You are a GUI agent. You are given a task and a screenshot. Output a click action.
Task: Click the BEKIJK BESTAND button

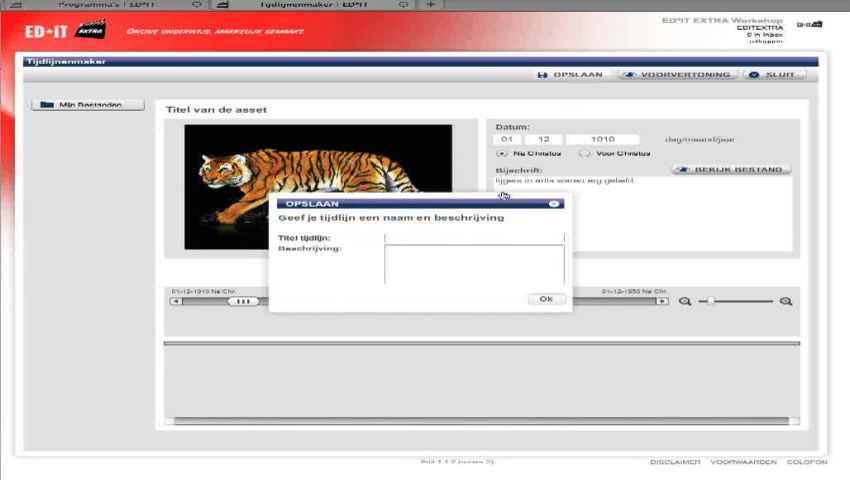(x=731, y=170)
